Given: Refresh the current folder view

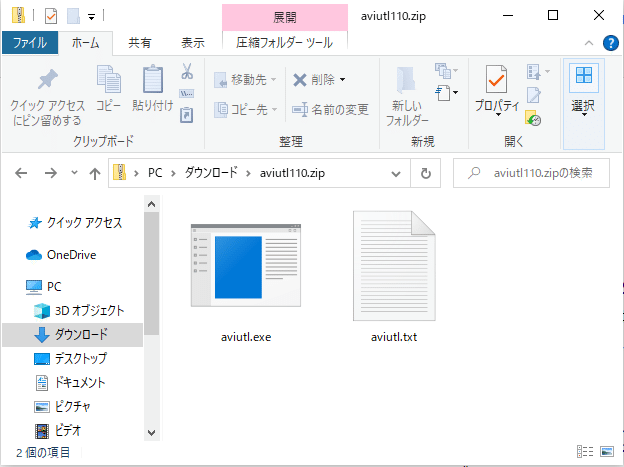Looking at the screenshot, I should 425,173.
